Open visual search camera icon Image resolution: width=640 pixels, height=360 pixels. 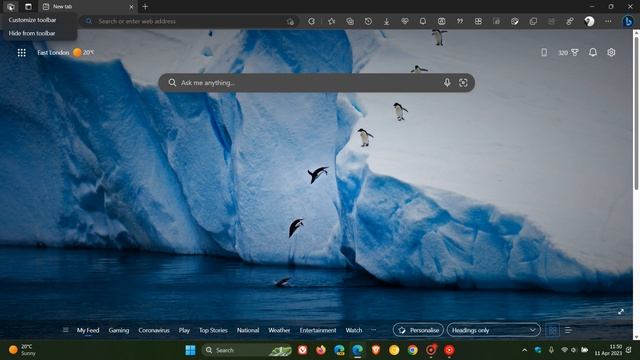point(463,83)
